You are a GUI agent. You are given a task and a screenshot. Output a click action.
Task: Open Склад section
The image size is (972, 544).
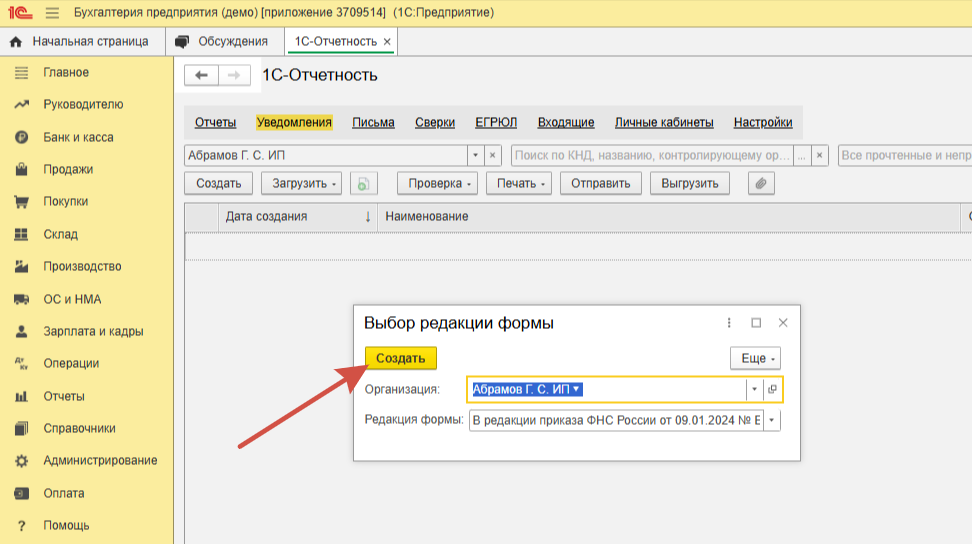[x=61, y=234]
